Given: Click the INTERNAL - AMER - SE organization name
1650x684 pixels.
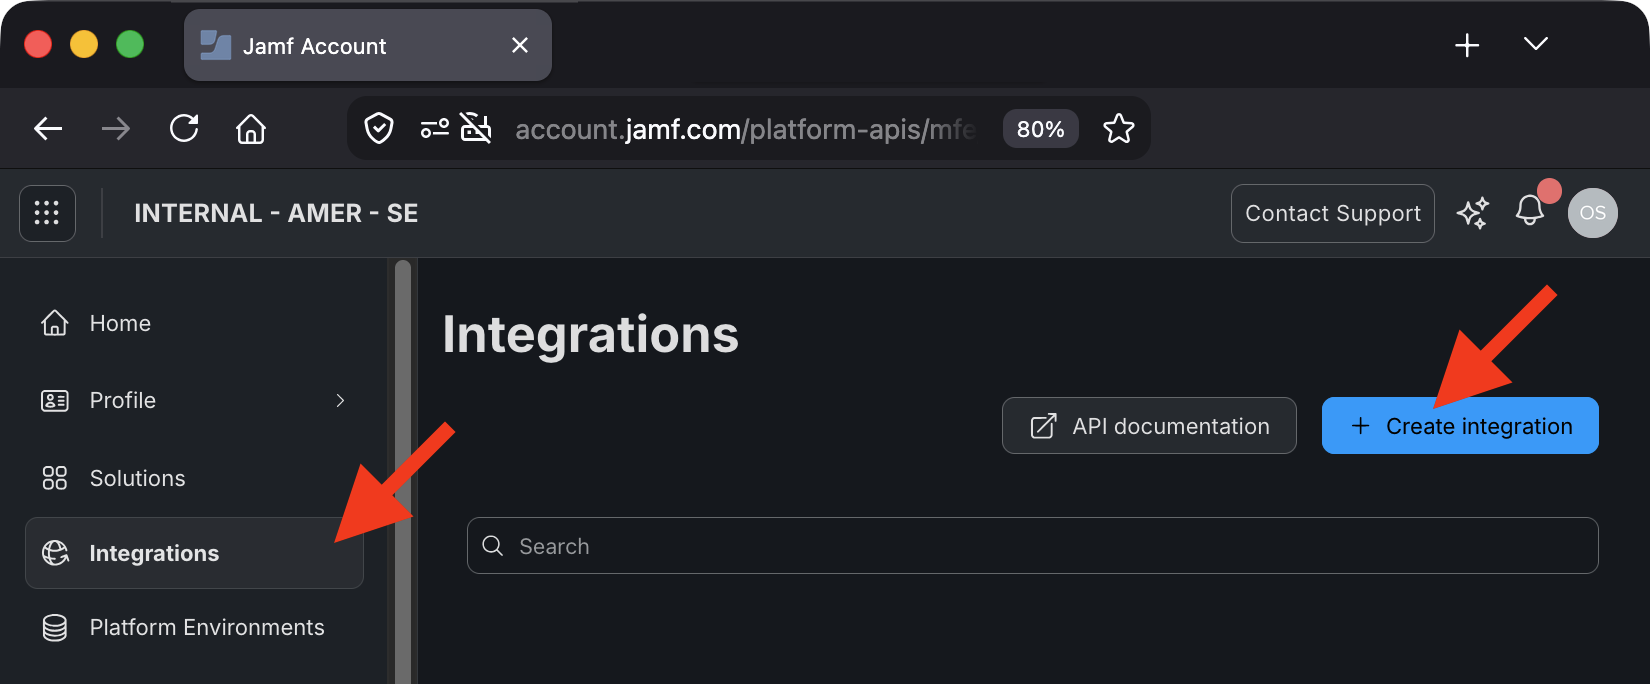Looking at the screenshot, I should [276, 213].
